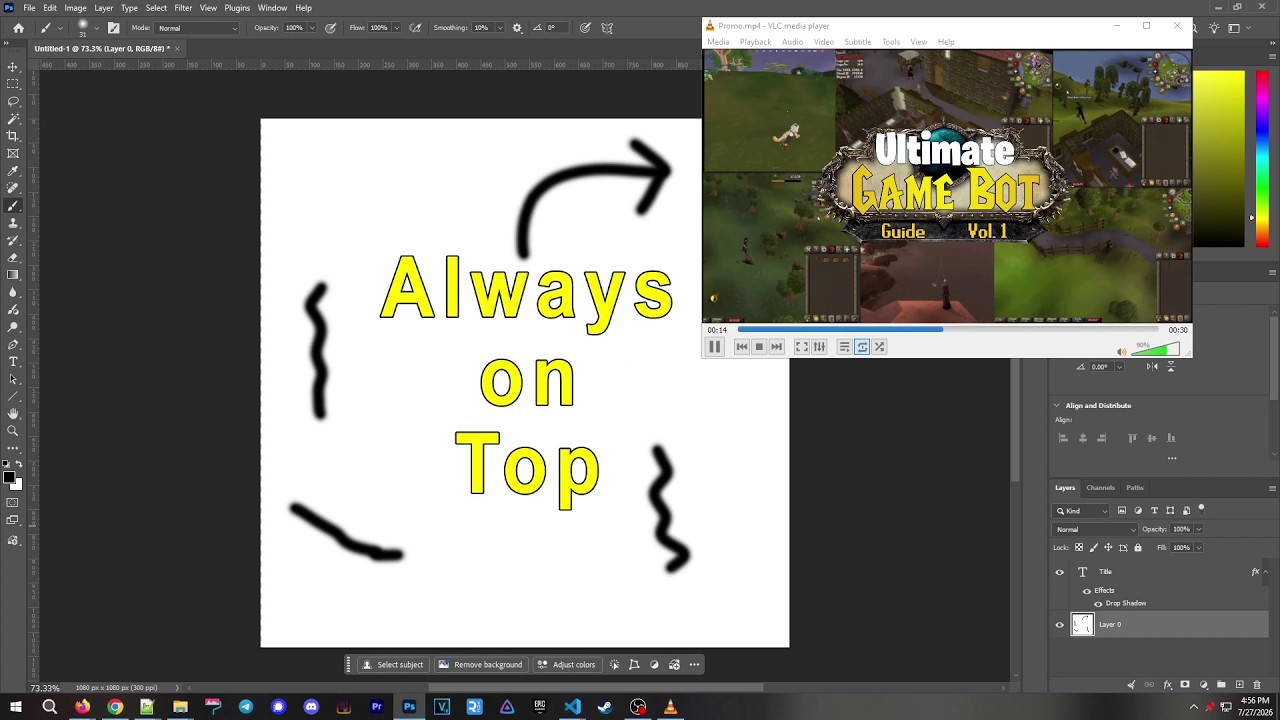Screen dimensions: 1280x720
Task: Toggle VLC fullscreen button
Action: [x=801, y=347]
